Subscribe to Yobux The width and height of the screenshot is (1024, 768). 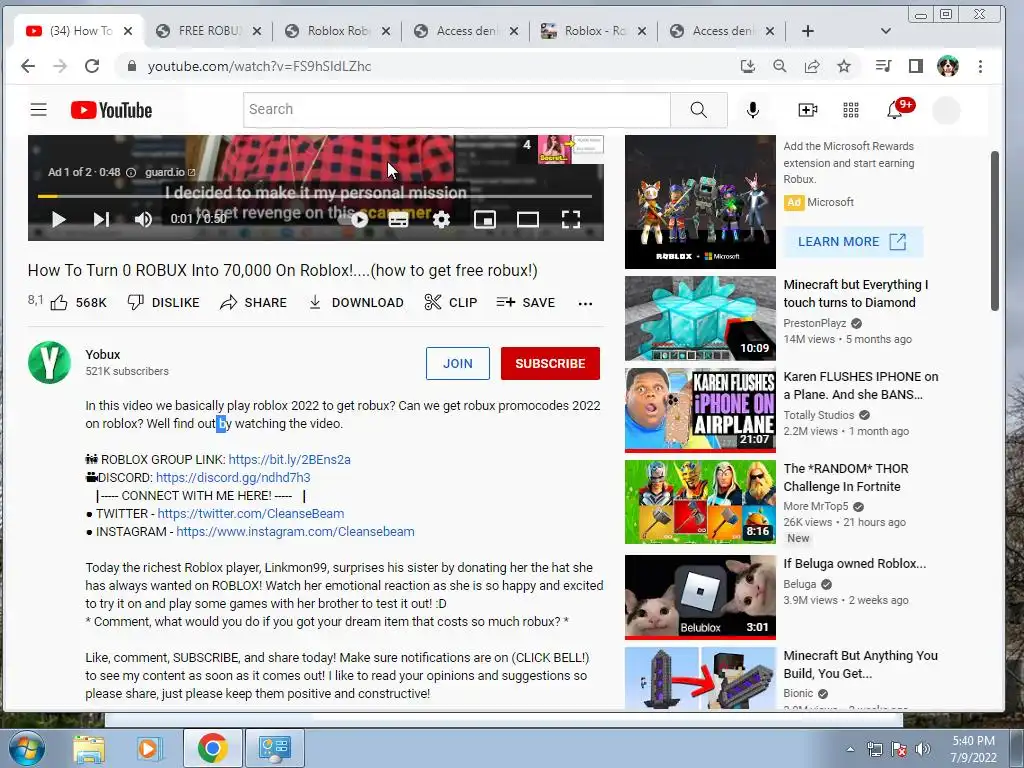tap(550, 363)
